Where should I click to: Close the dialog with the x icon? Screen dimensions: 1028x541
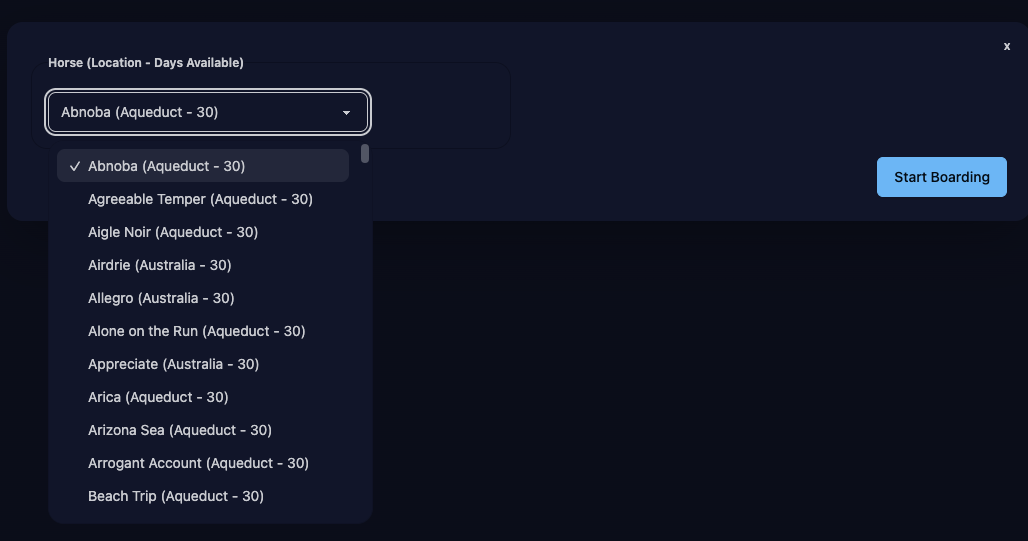pyautogui.click(x=1007, y=46)
